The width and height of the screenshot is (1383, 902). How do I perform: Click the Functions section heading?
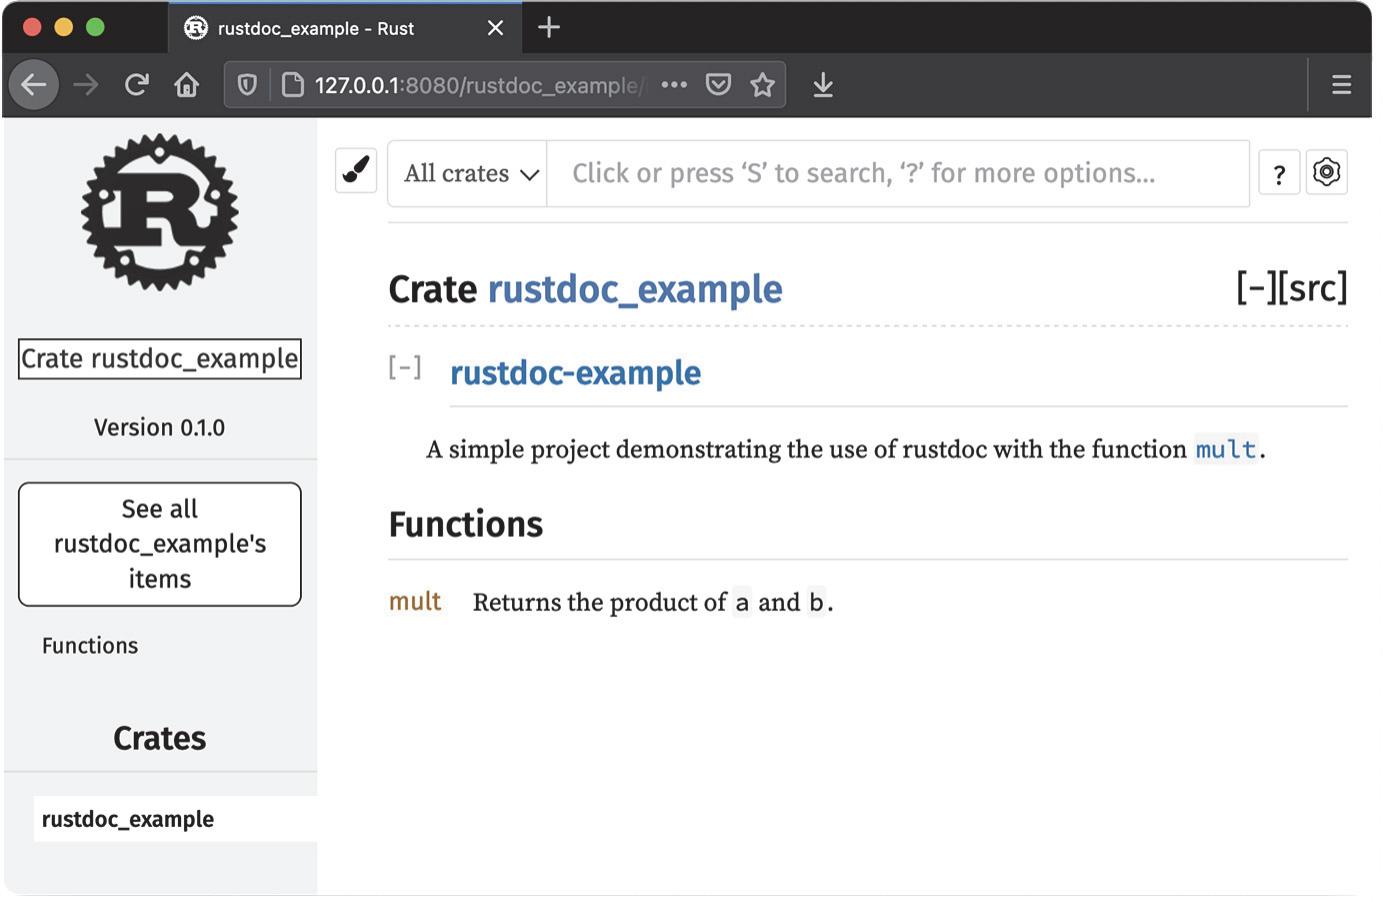466,524
